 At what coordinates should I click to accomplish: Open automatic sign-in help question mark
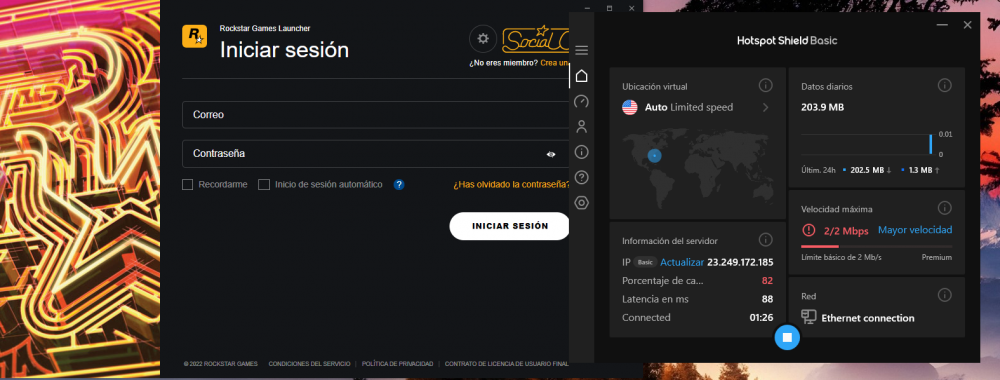tap(399, 185)
